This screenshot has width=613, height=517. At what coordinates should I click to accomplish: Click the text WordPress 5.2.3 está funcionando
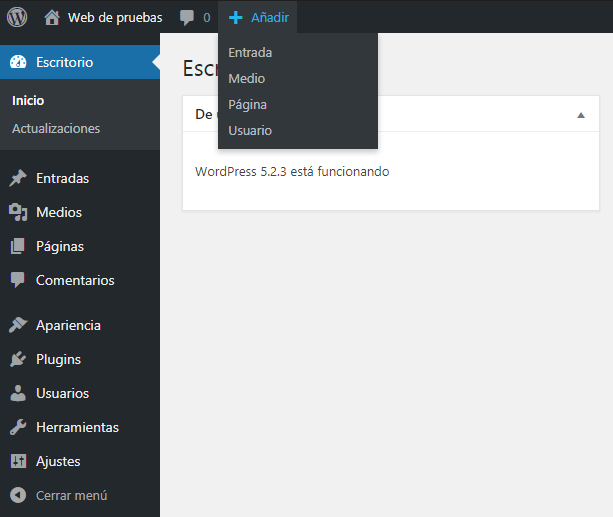(x=292, y=172)
